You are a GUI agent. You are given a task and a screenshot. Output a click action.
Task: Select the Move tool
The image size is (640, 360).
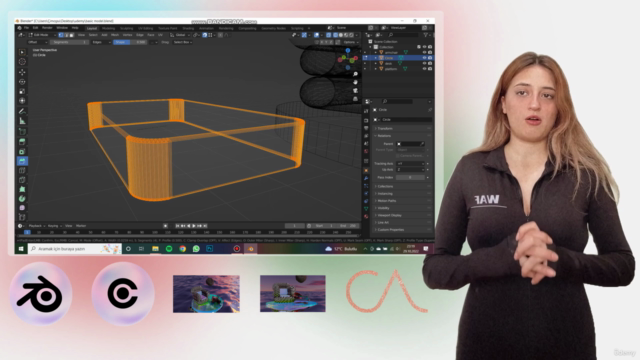click(x=22, y=72)
